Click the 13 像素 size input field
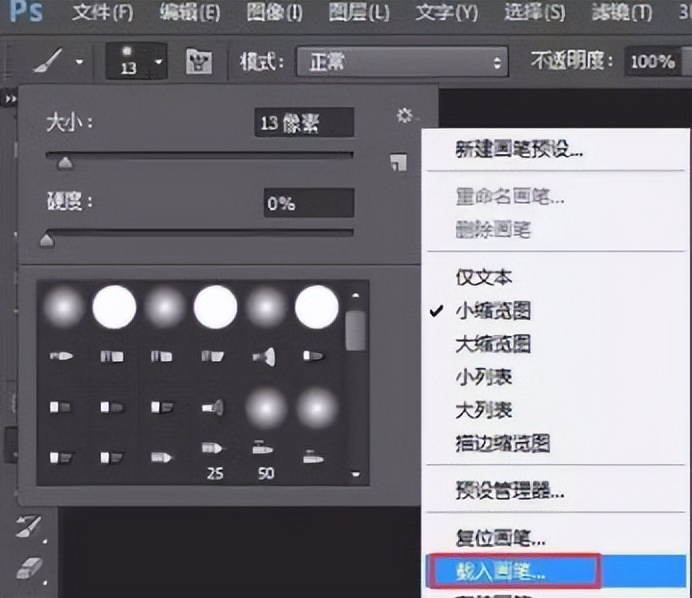Screen dimensions: 692x598 [x=304, y=123]
